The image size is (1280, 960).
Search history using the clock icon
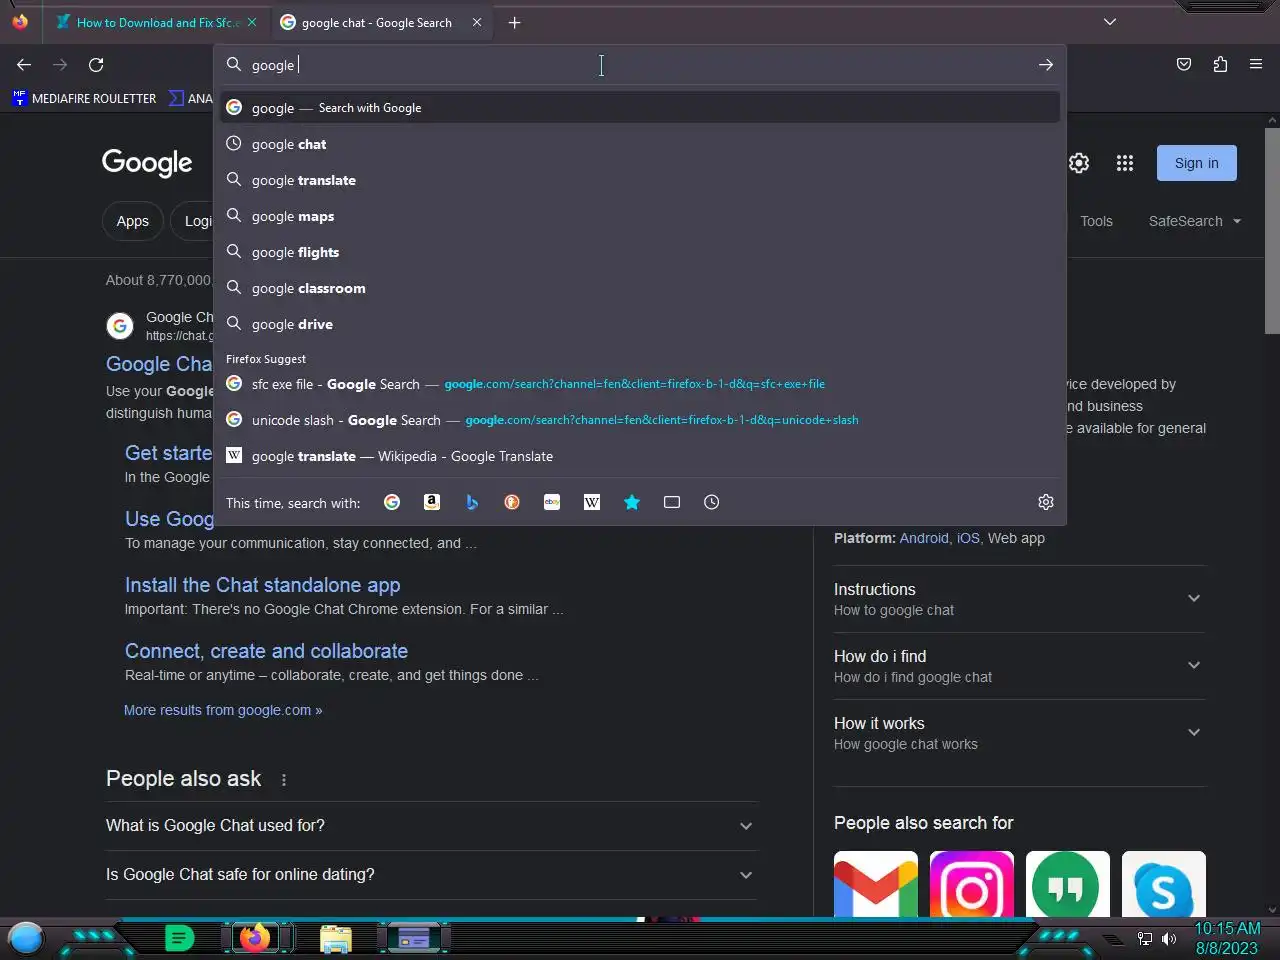pos(712,502)
